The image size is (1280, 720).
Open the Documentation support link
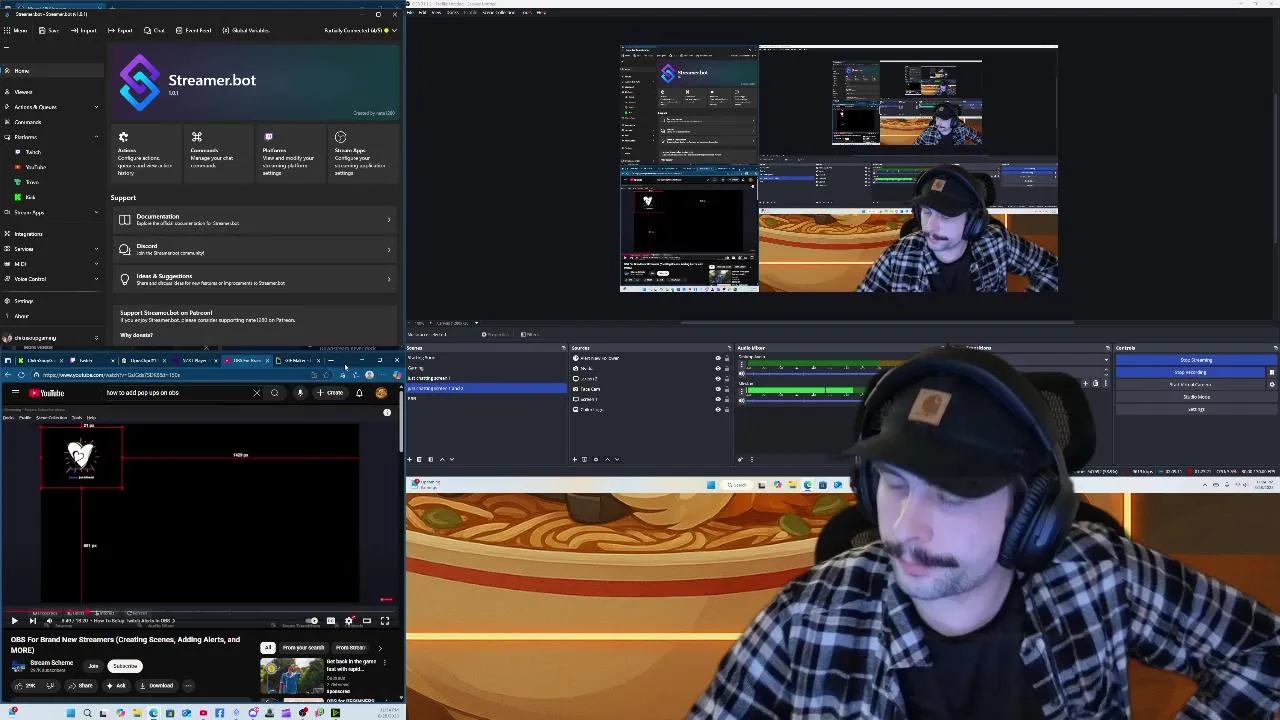pyautogui.click(x=255, y=220)
